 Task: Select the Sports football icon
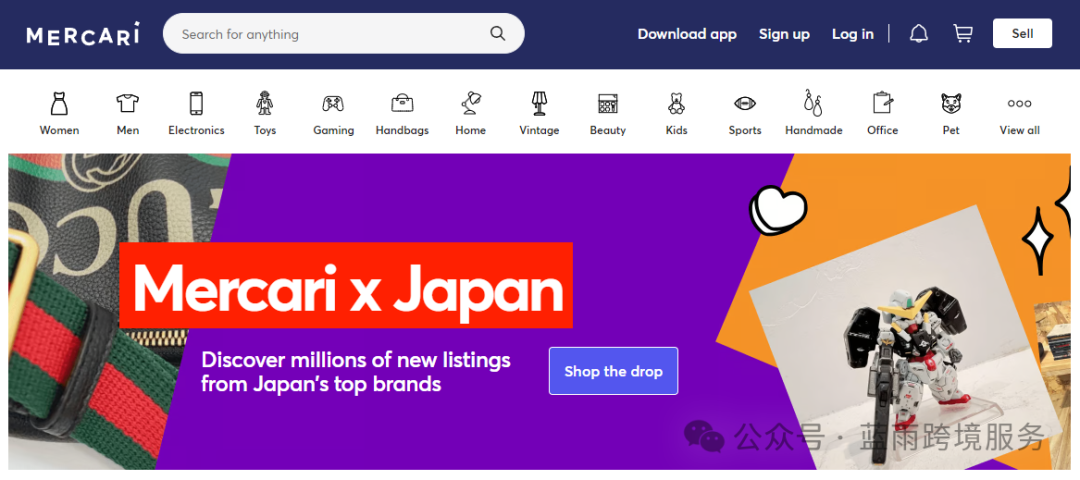(745, 104)
